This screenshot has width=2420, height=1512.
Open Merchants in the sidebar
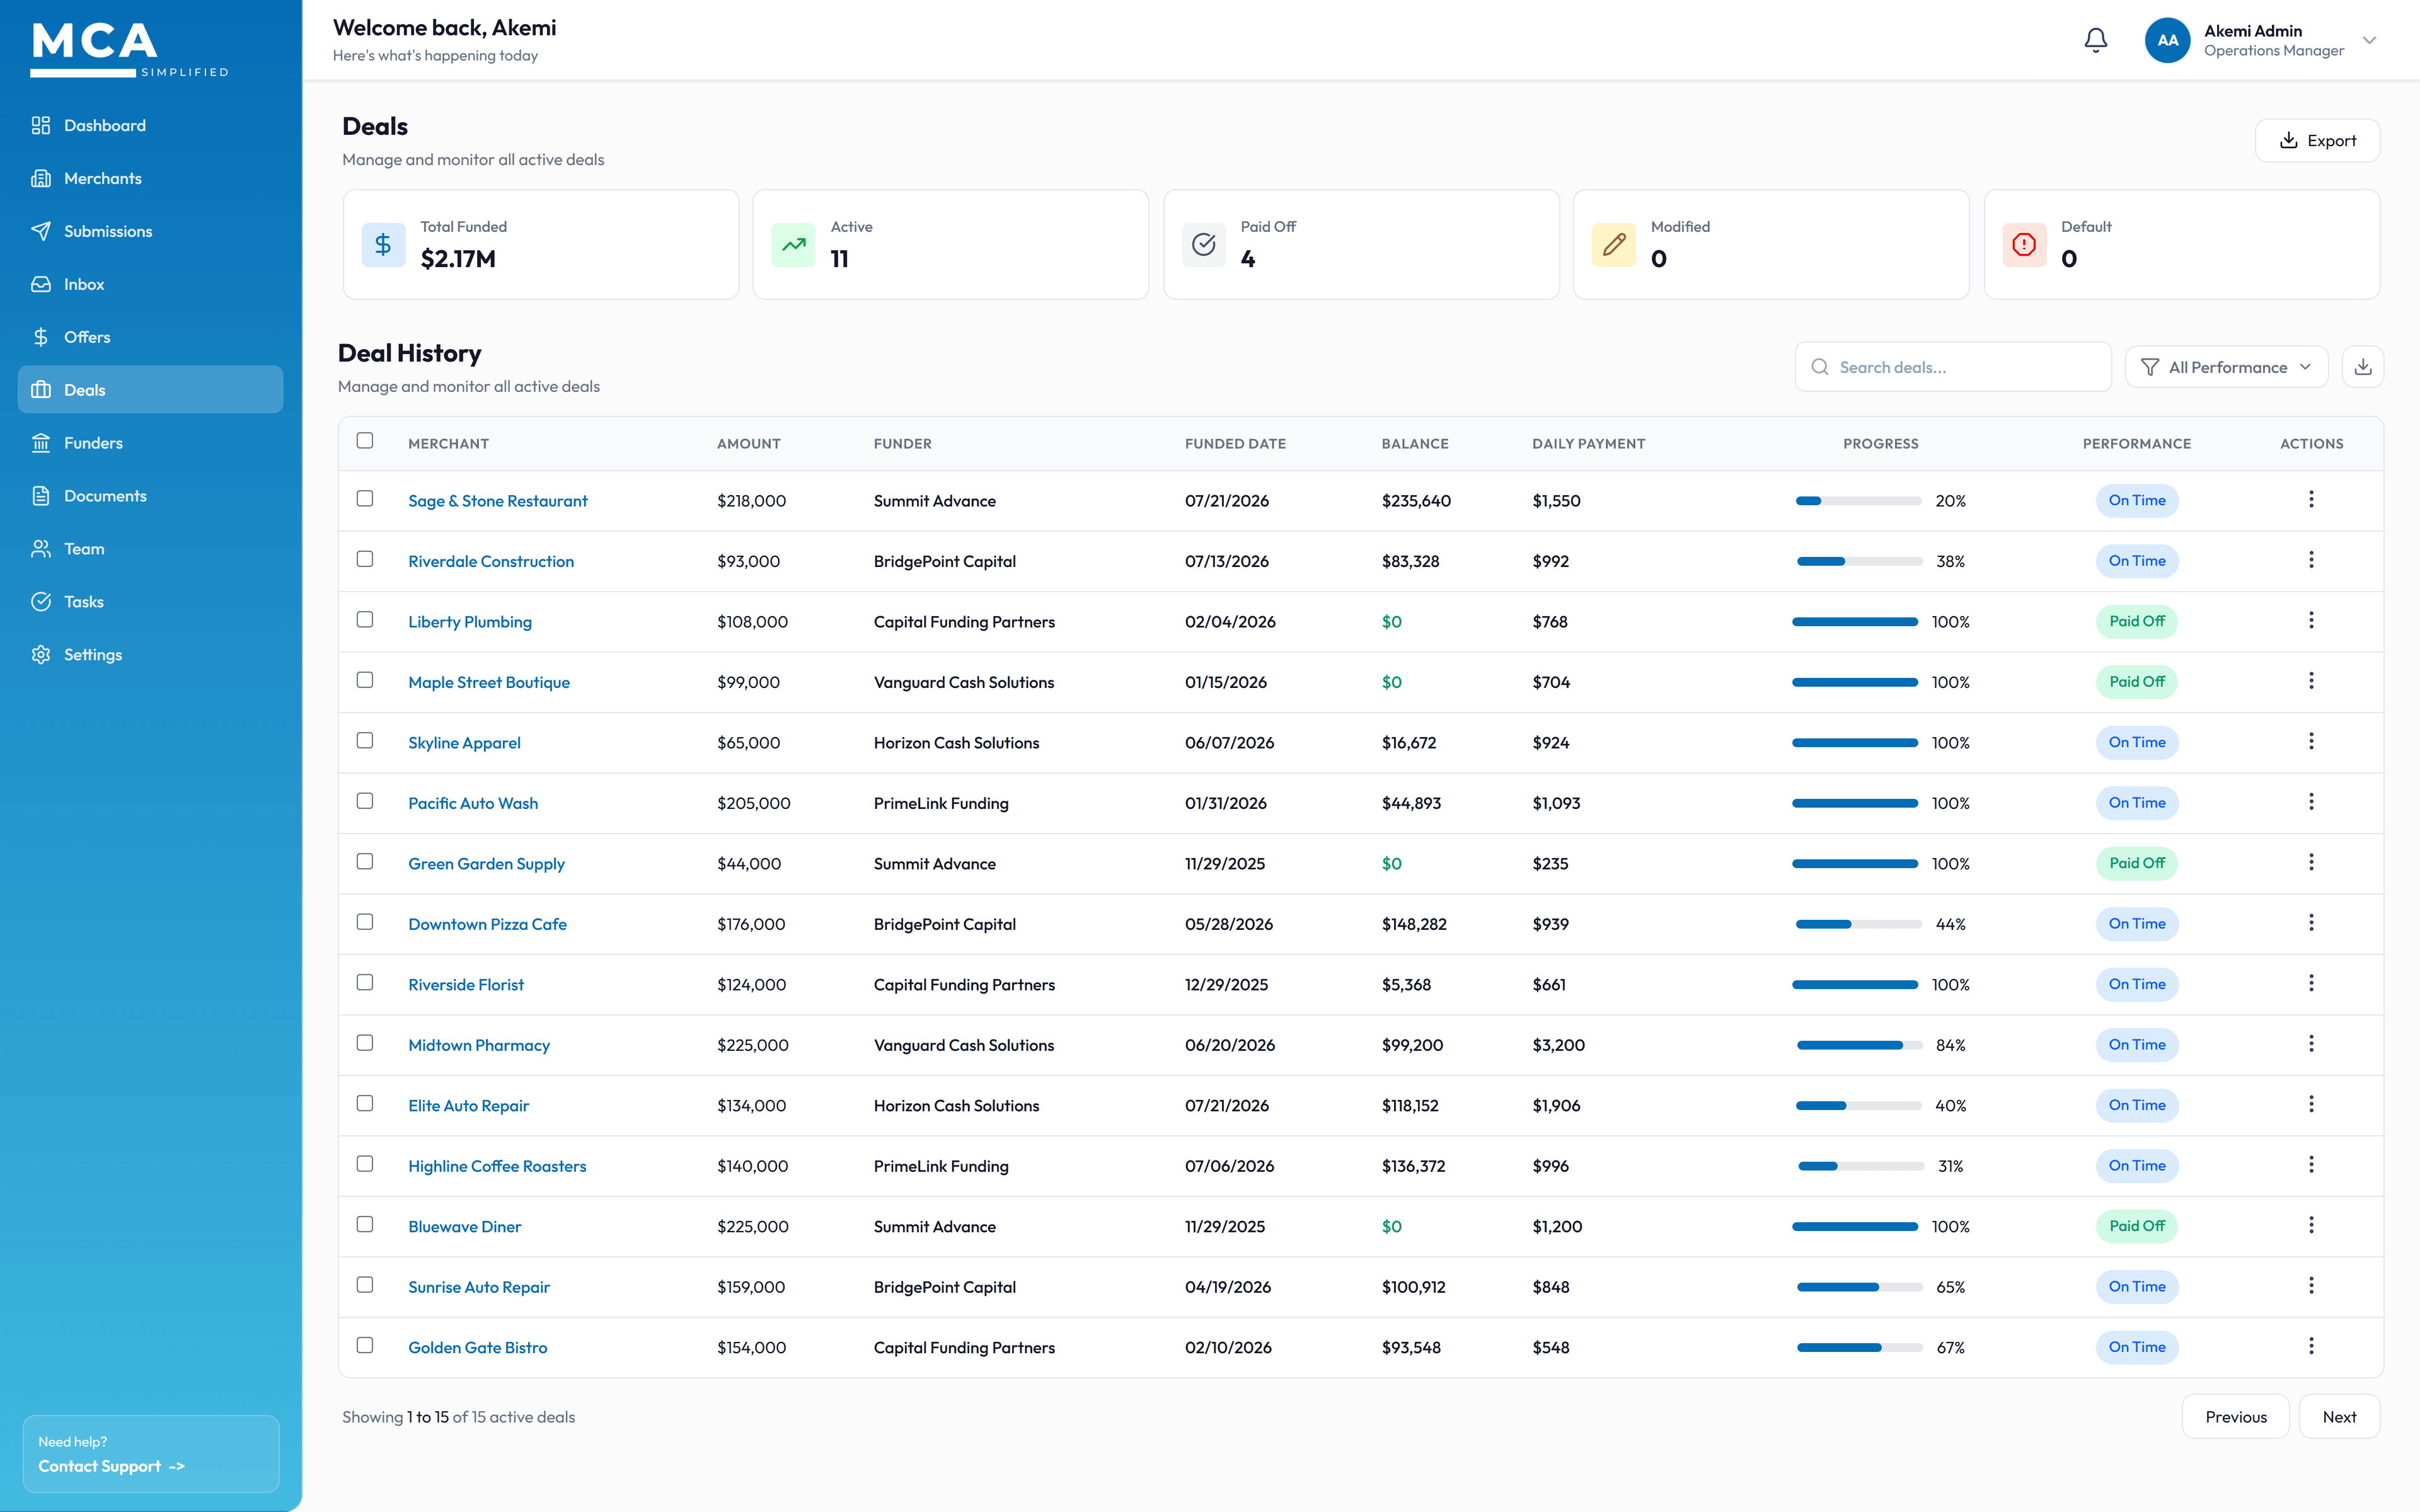click(150, 178)
